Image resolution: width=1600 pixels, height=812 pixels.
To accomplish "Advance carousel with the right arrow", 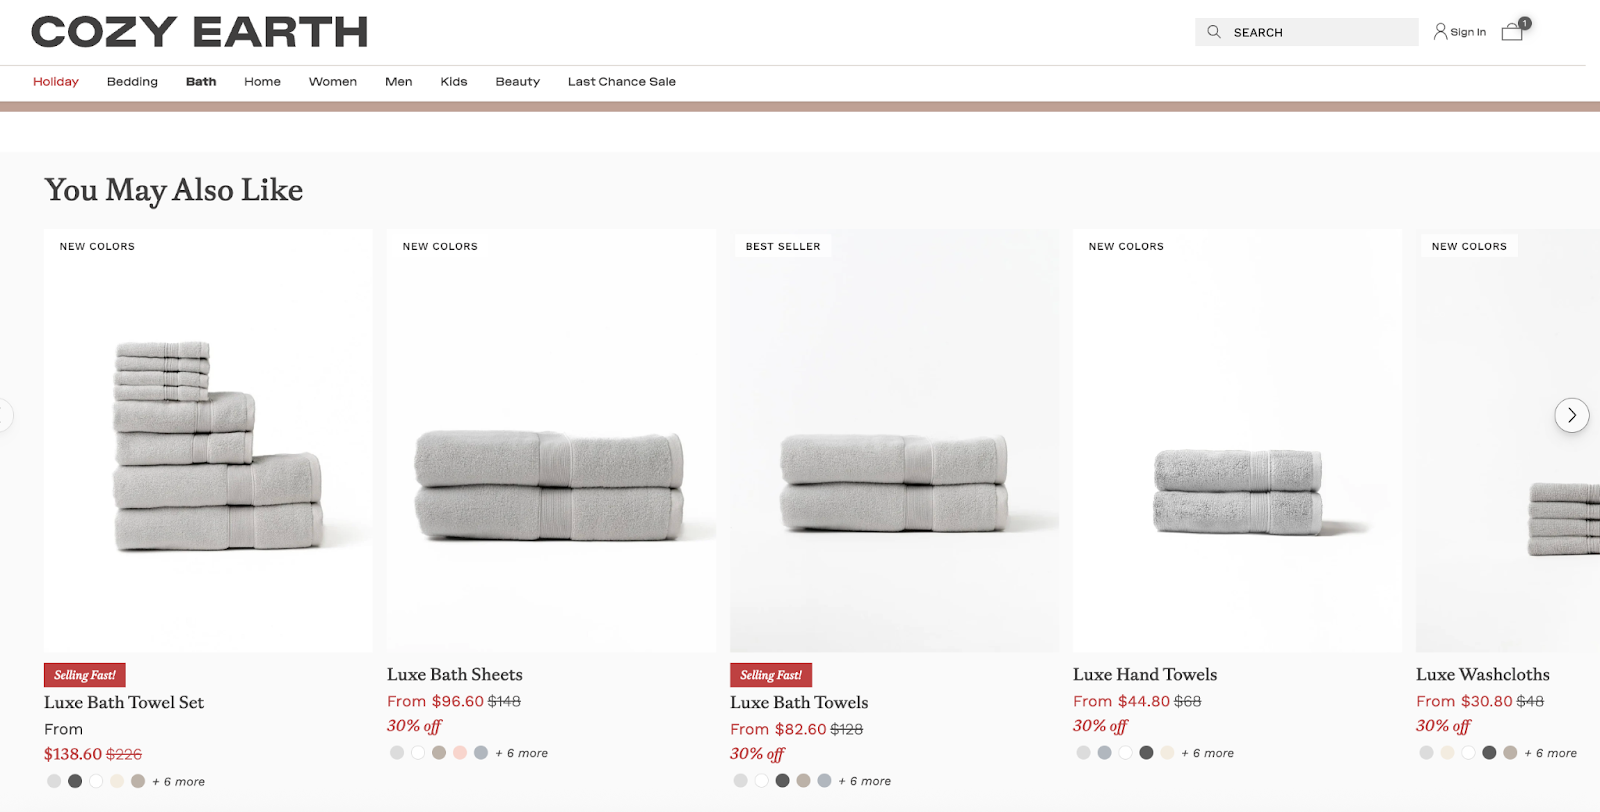I will click(x=1571, y=415).
